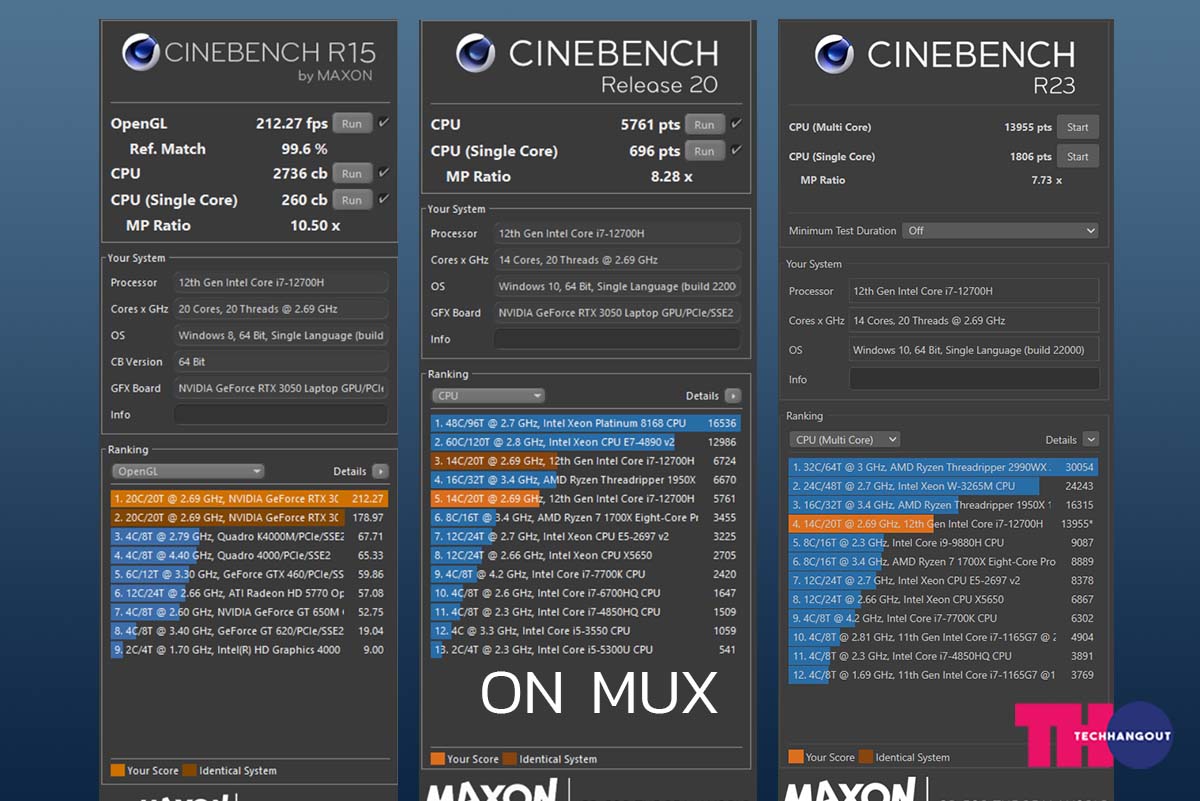Click the CB Version field showing 64 Bit
This screenshot has width=1200, height=801.
click(x=280, y=362)
